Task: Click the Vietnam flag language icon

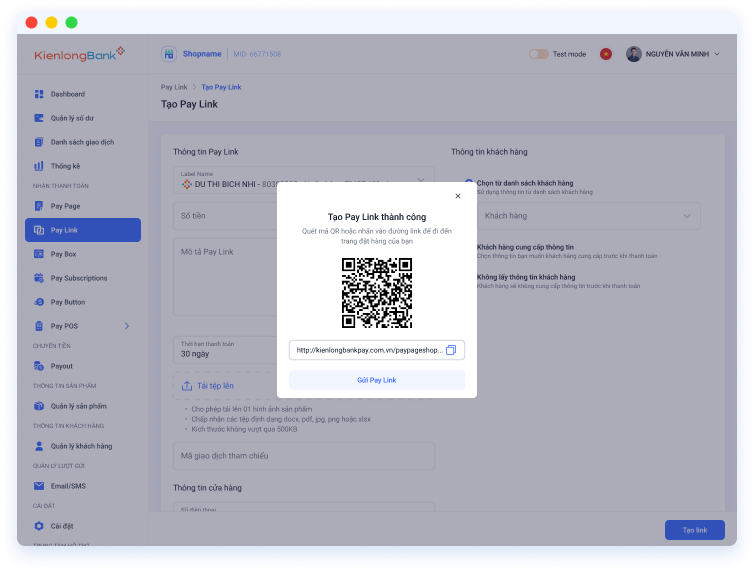Action: pos(606,54)
